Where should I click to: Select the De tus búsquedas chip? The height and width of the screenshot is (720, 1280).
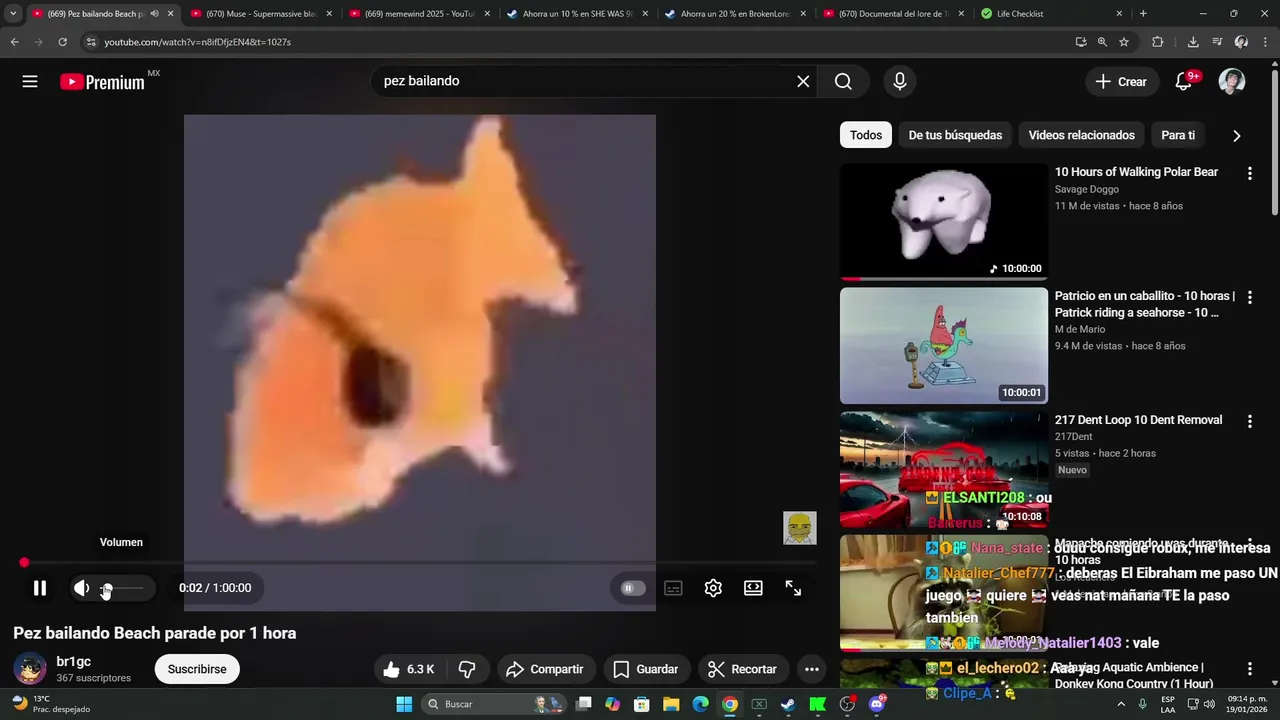coord(955,135)
